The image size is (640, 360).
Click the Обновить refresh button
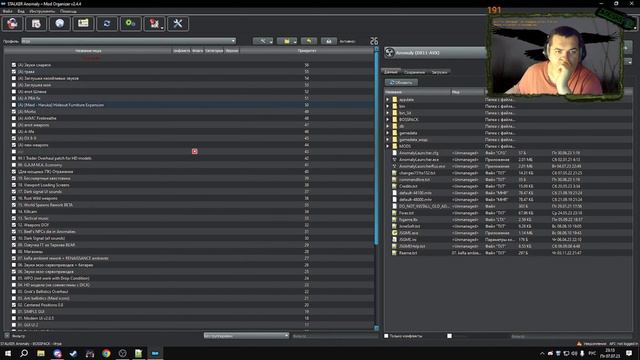401,82
